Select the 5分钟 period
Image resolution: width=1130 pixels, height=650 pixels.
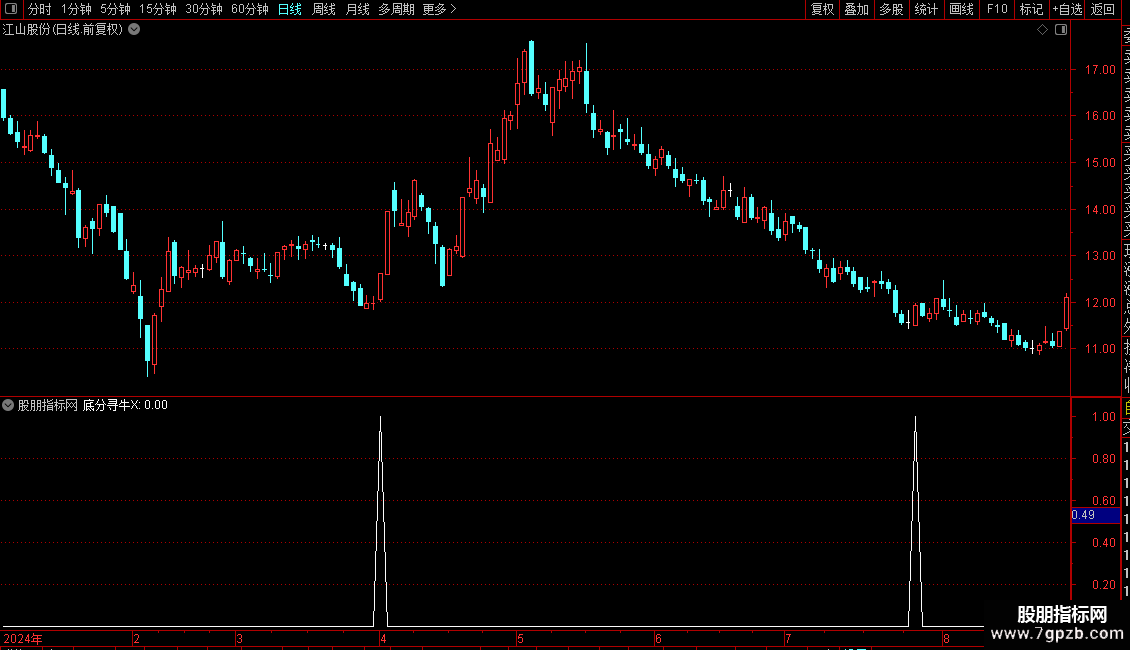115,9
